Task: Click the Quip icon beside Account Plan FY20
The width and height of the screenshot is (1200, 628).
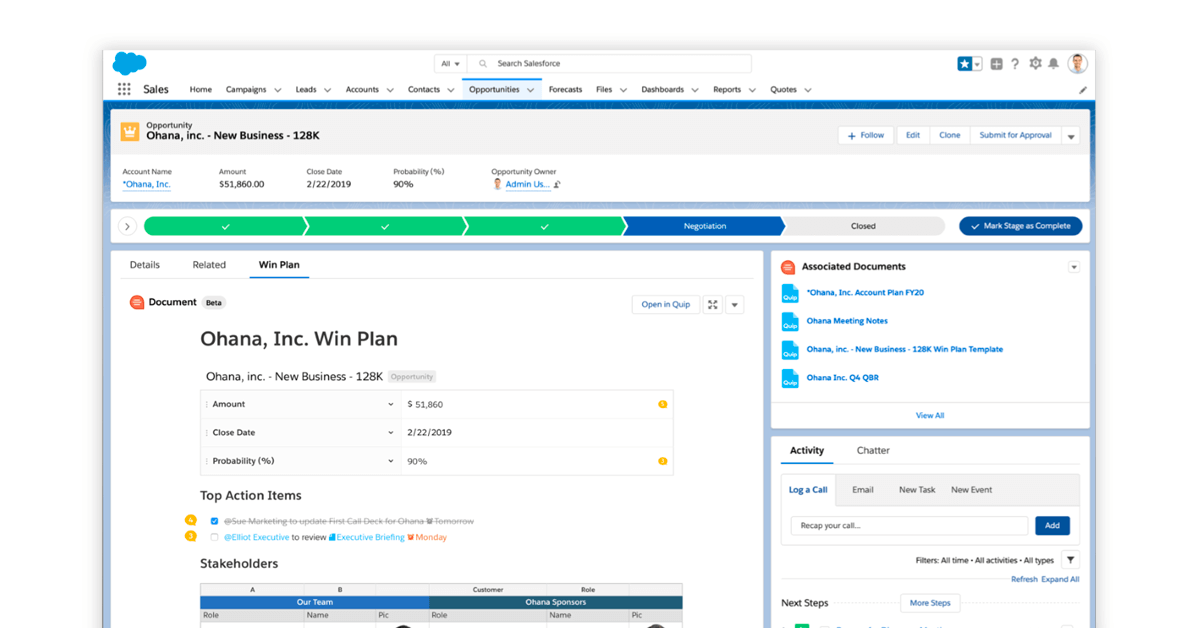Action: [x=790, y=293]
